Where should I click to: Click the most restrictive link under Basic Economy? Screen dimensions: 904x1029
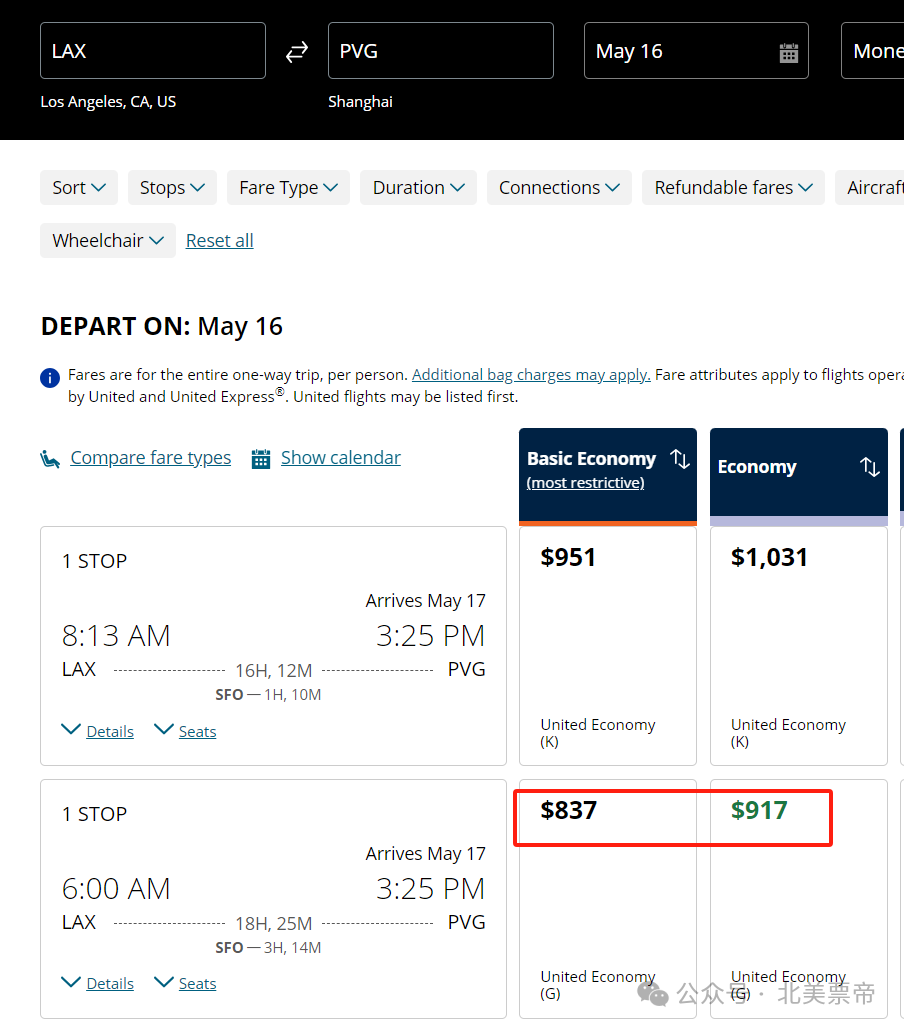coord(585,483)
